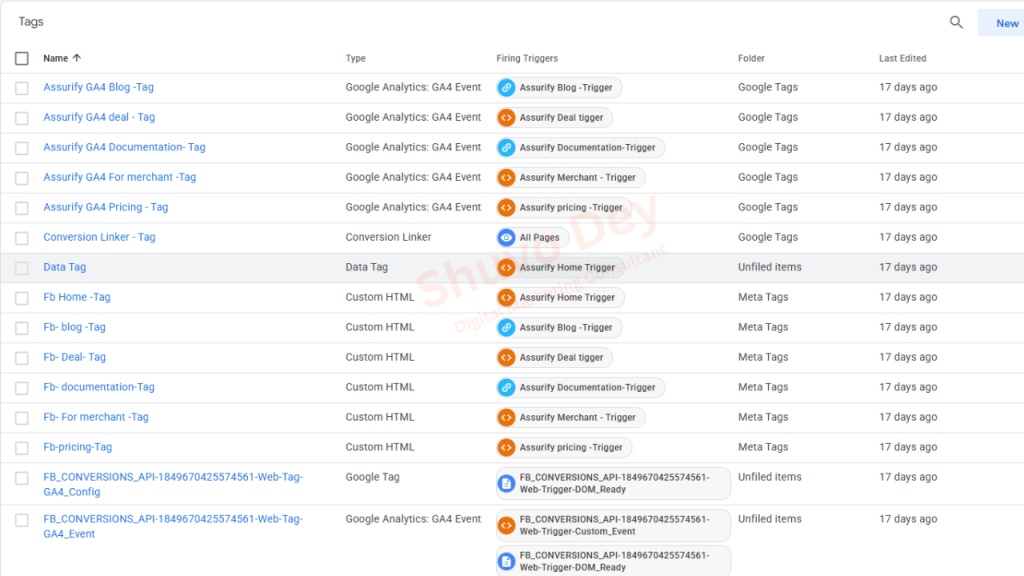Click the All Pages eye icon

(x=506, y=238)
